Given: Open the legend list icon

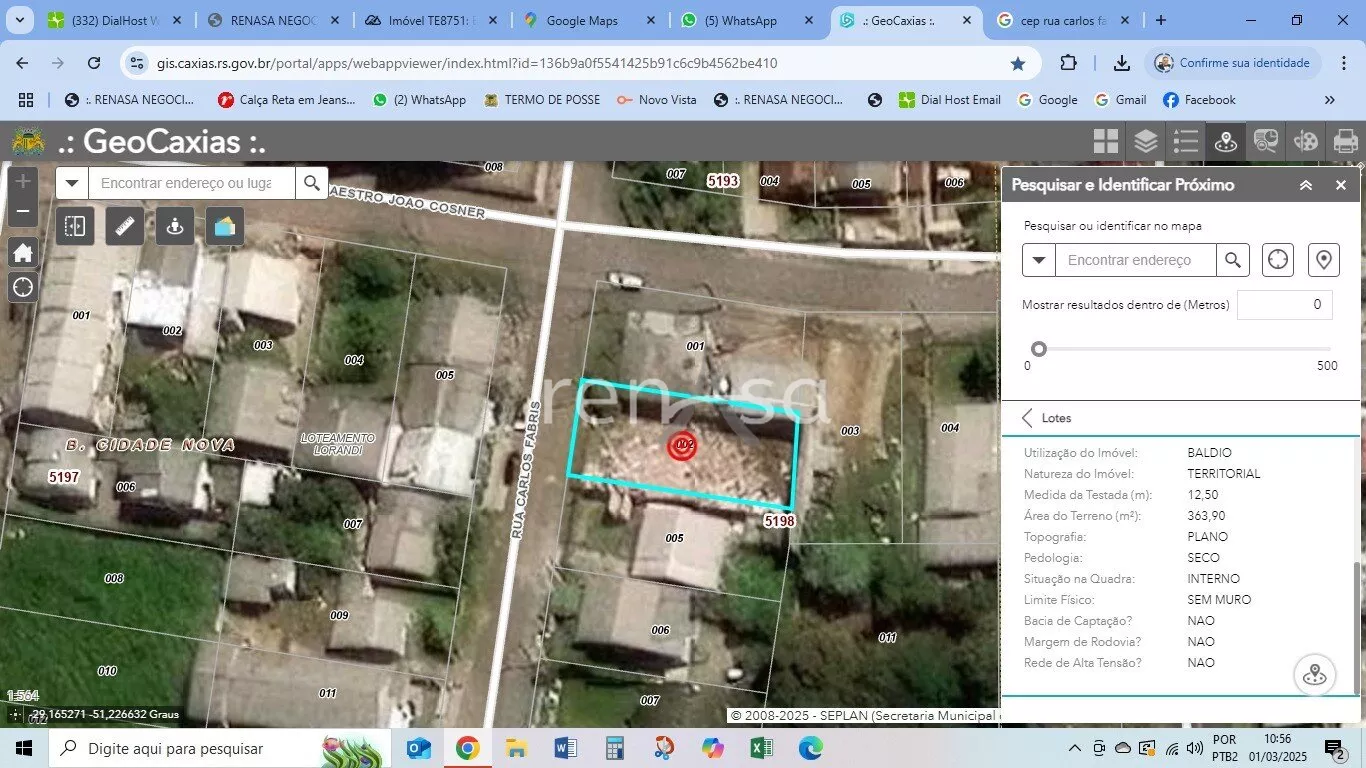Looking at the screenshot, I should point(1185,142).
